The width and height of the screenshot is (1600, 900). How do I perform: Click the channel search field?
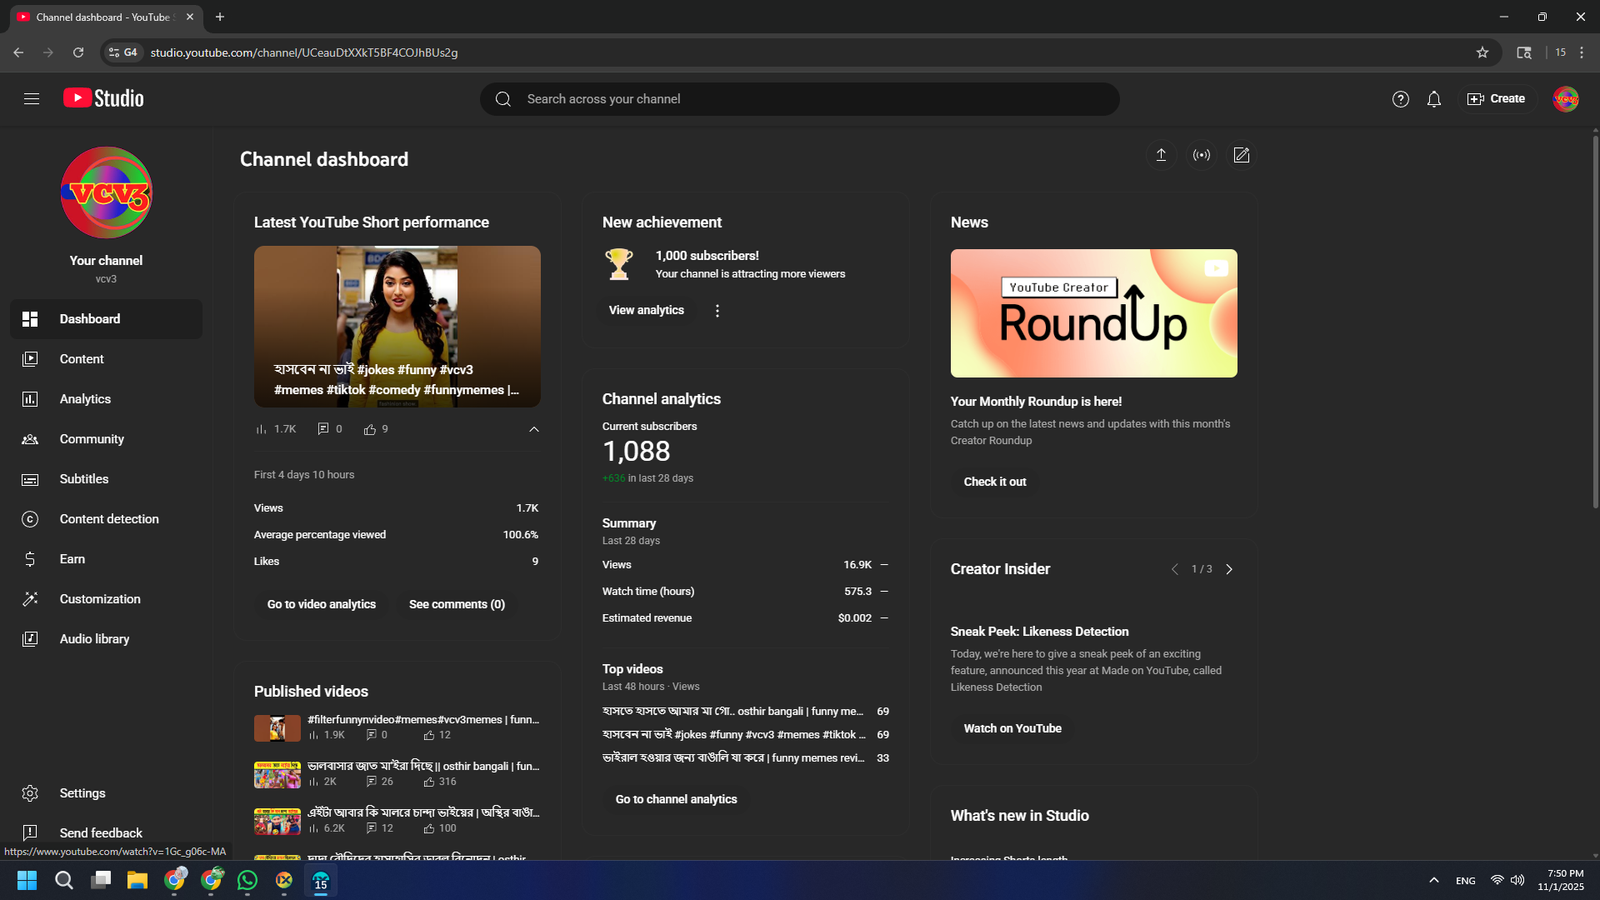(x=800, y=99)
